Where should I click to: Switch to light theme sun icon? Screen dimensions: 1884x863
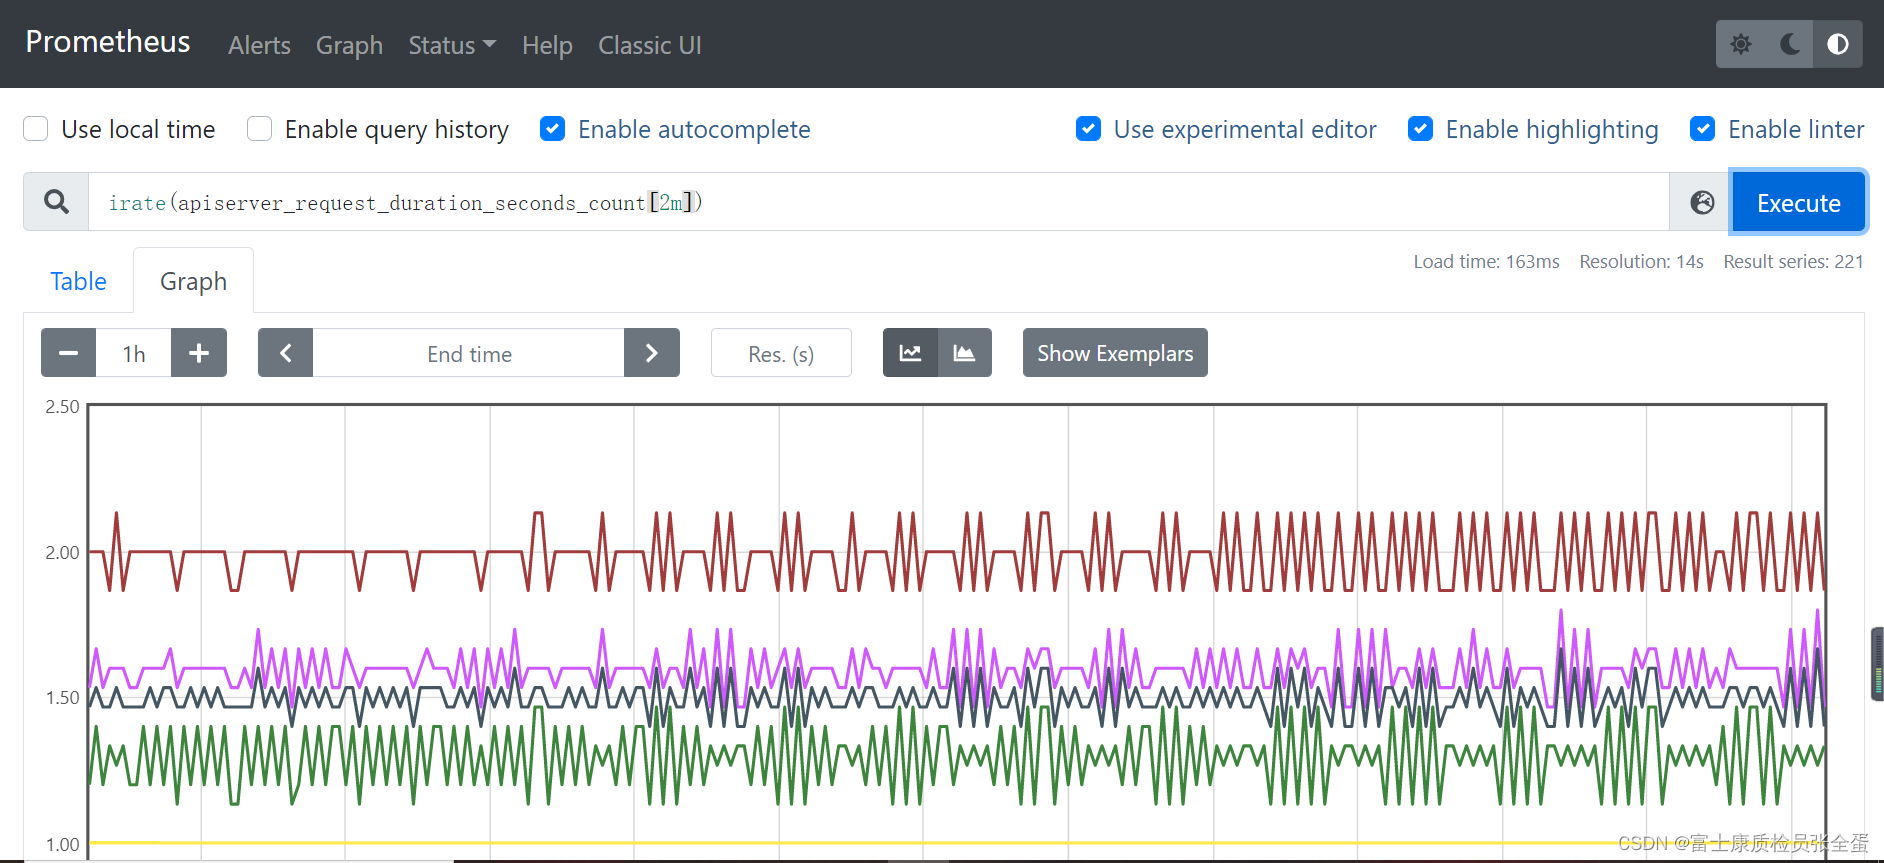(1741, 44)
